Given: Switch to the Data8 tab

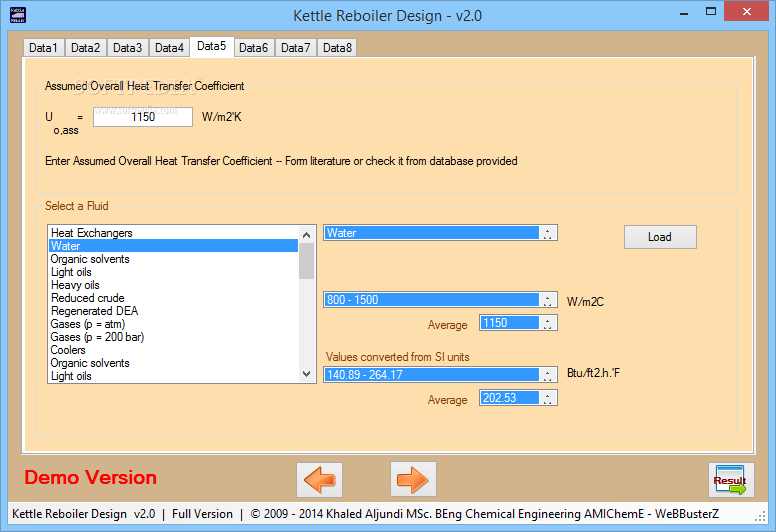Looking at the screenshot, I should 338,48.
